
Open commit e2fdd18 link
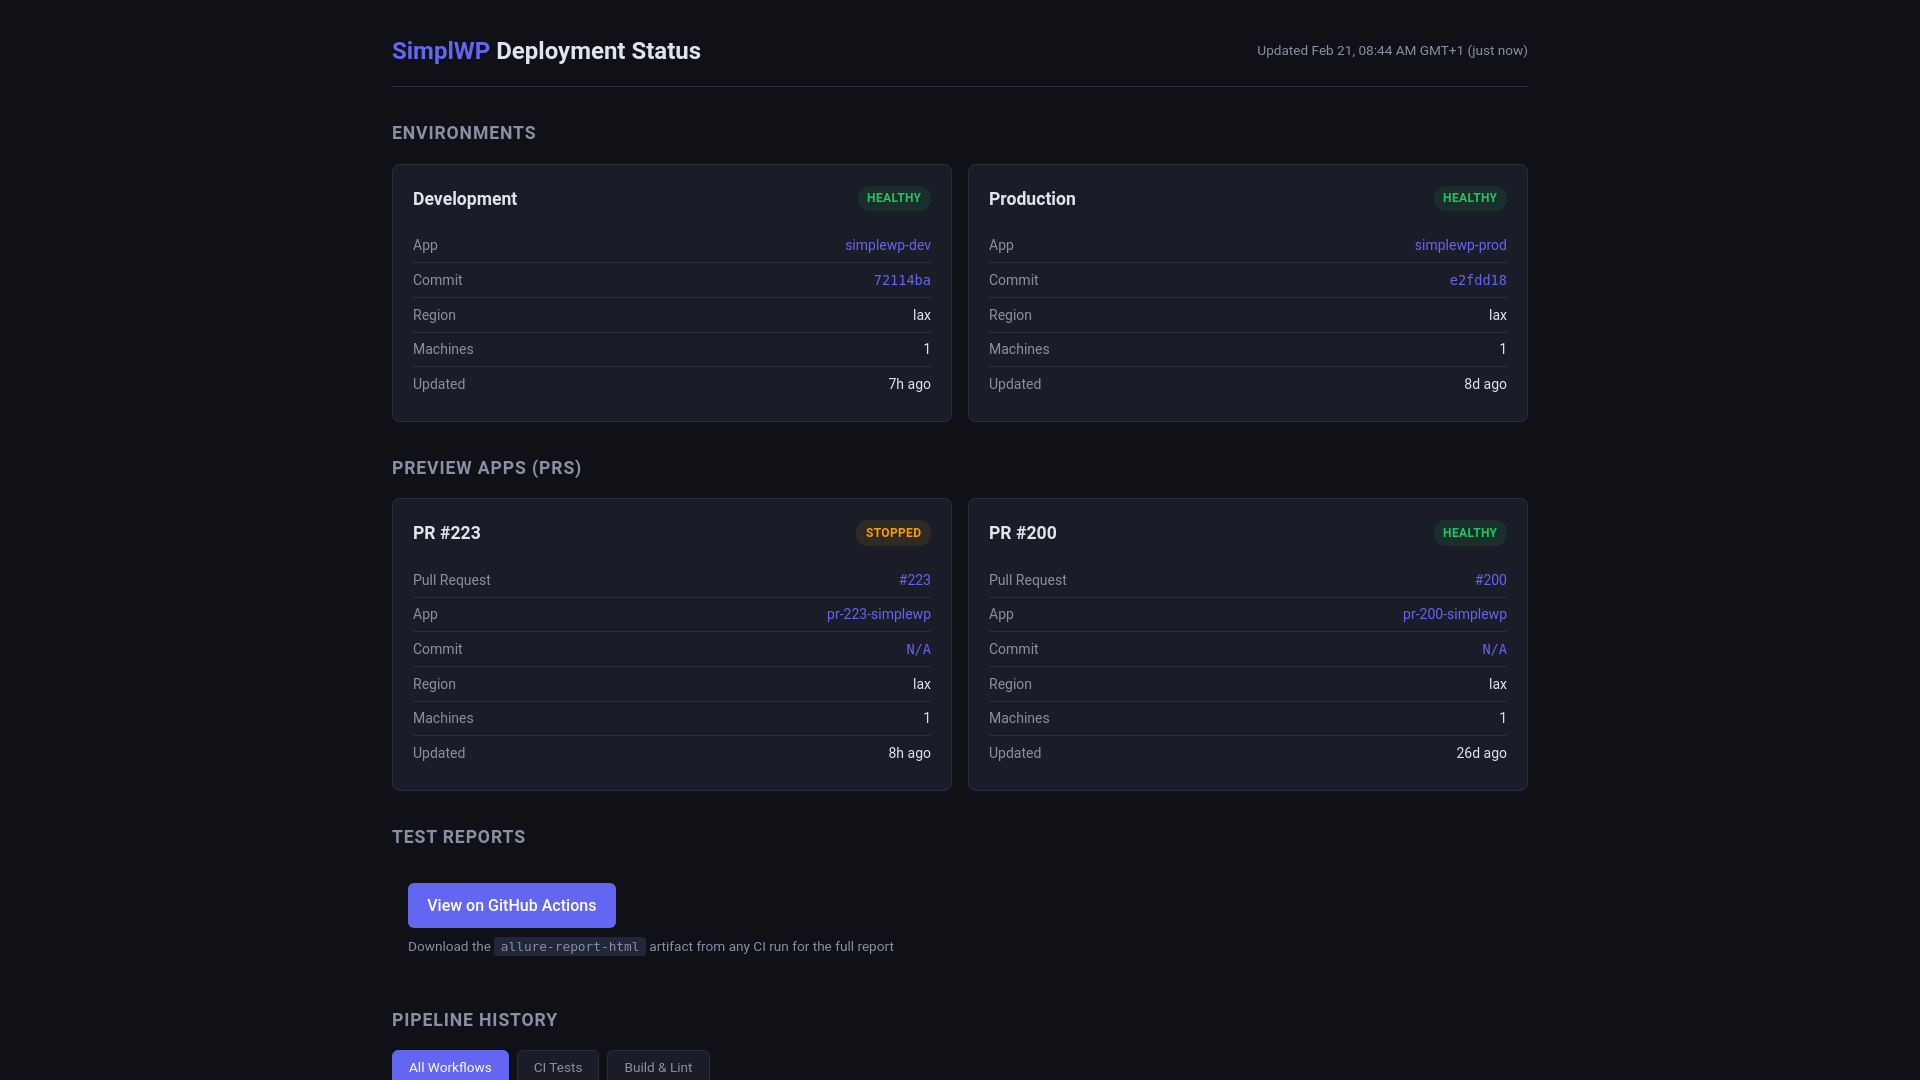tap(1478, 280)
